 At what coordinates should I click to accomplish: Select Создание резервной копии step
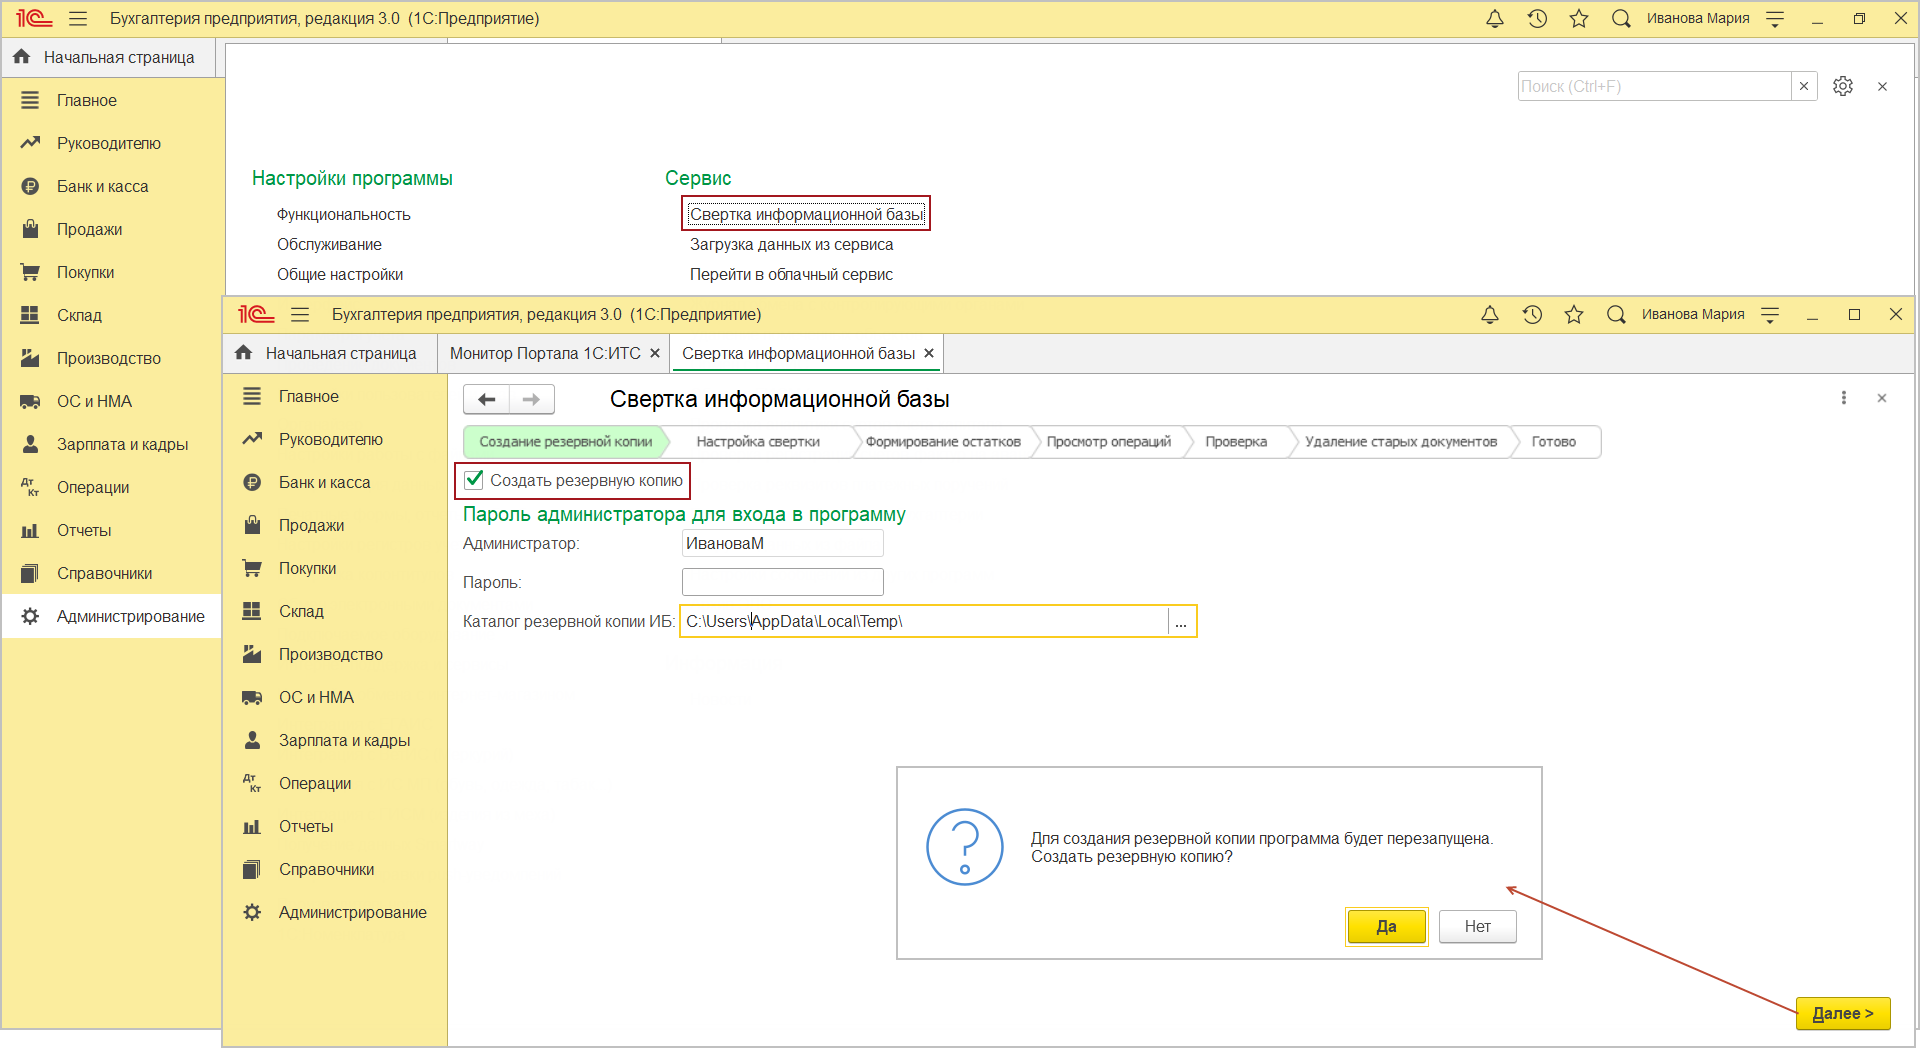[565, 442]
